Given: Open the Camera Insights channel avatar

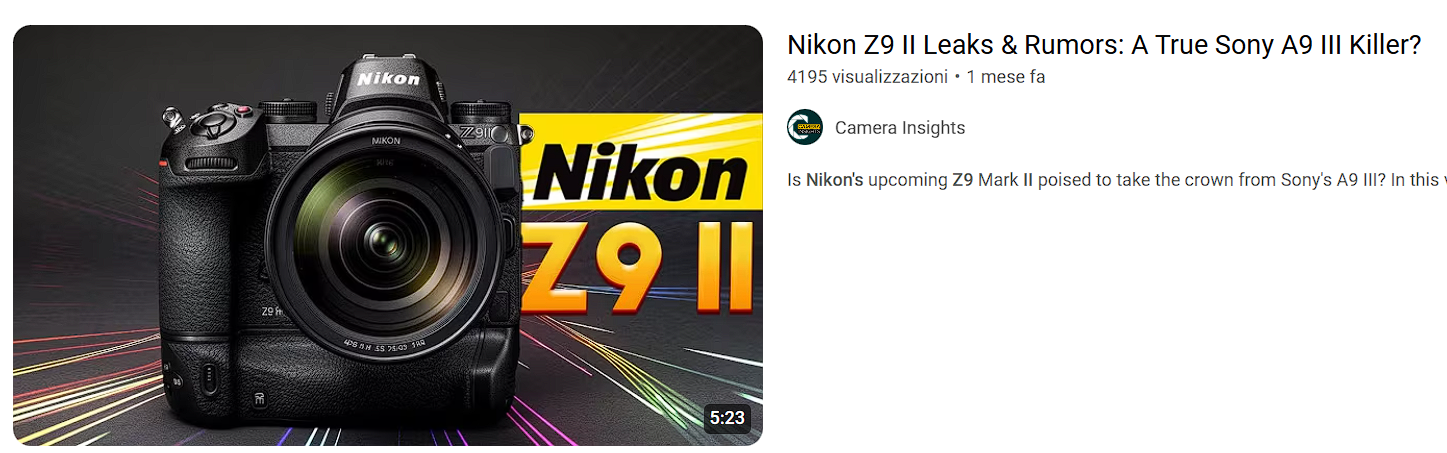Looking at the screenshot, I should 805,128.
